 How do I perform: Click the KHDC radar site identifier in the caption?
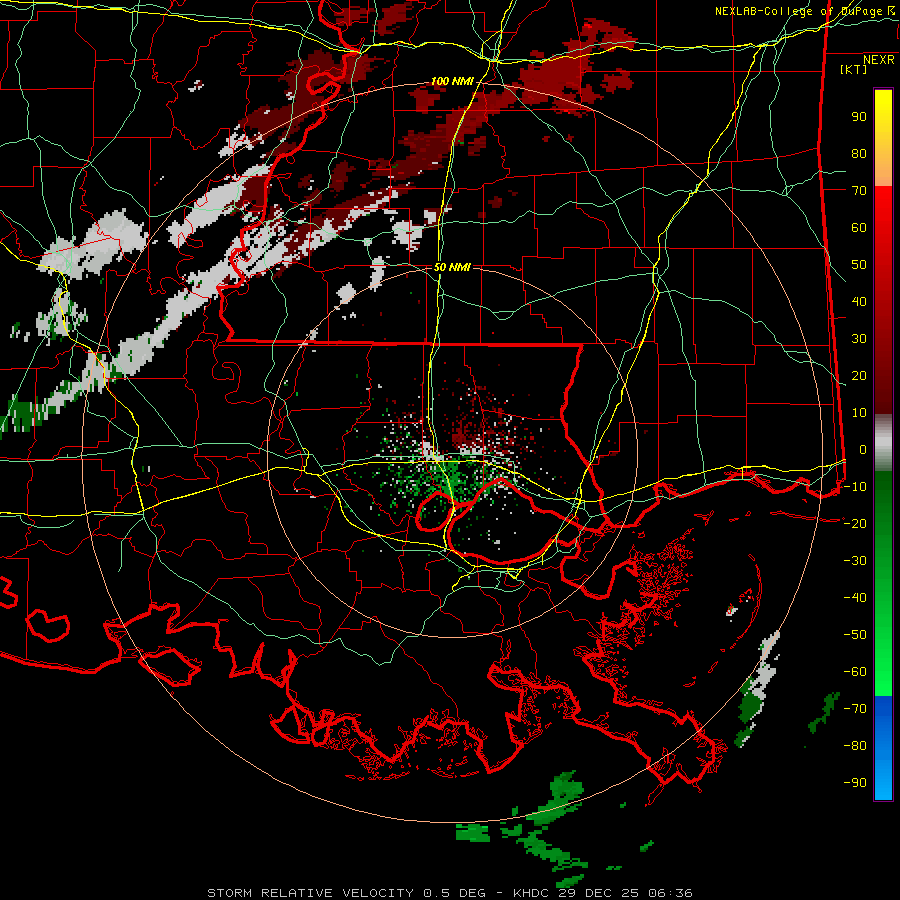[530, 893]
